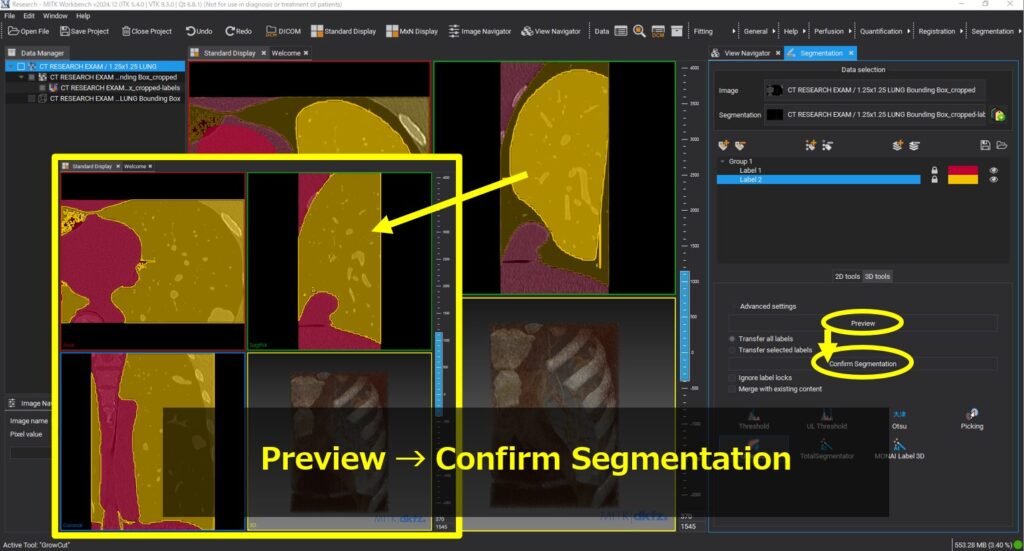Open the Segmentation selection field in Data selection
1024x551 pixels.
[x=874, y=115]
